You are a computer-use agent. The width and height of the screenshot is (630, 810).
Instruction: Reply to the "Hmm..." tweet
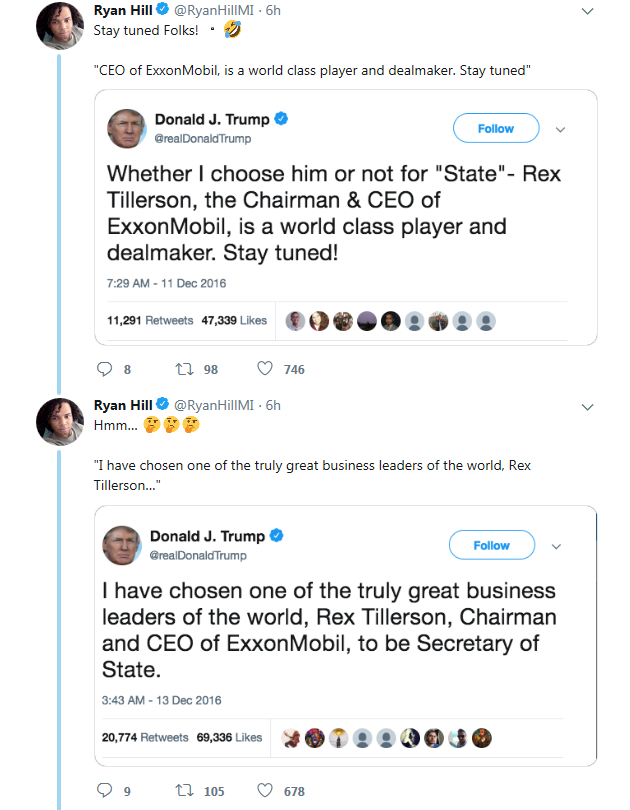tap(104, 791)
